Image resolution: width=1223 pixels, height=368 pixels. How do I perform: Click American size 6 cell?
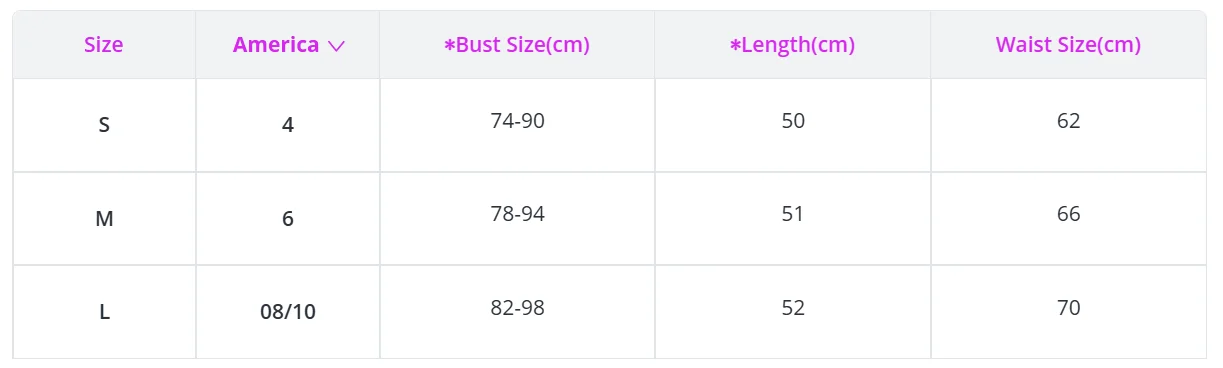click(x=288, y=218)
